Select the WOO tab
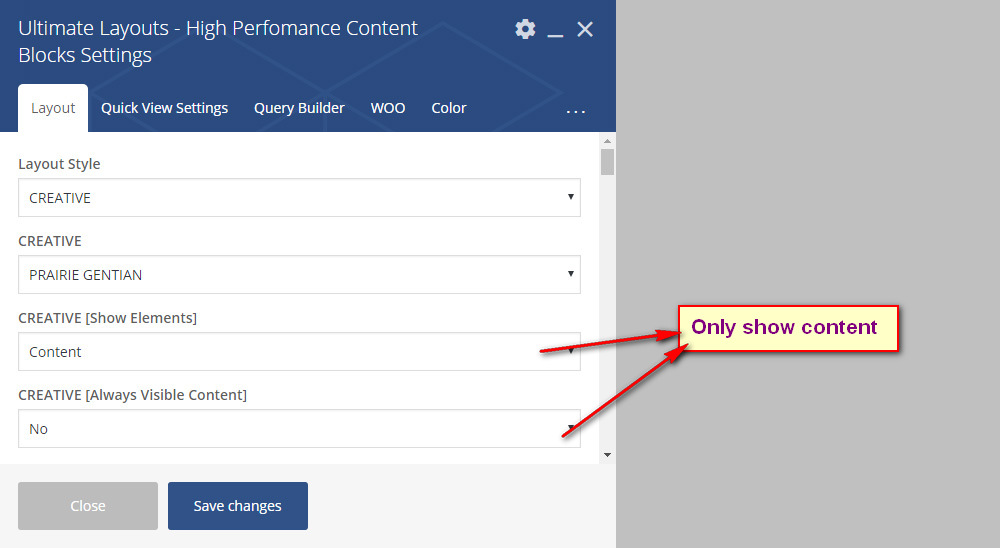Image resolution: width=1000 pixels, height=548 pixels. [388, 108]
